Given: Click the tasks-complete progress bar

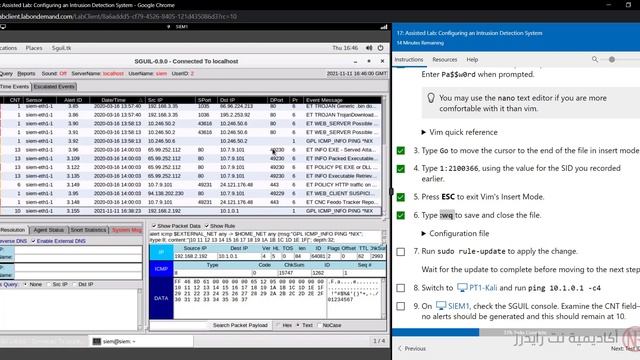Looking at the screenshot, I should pos(516,332).
